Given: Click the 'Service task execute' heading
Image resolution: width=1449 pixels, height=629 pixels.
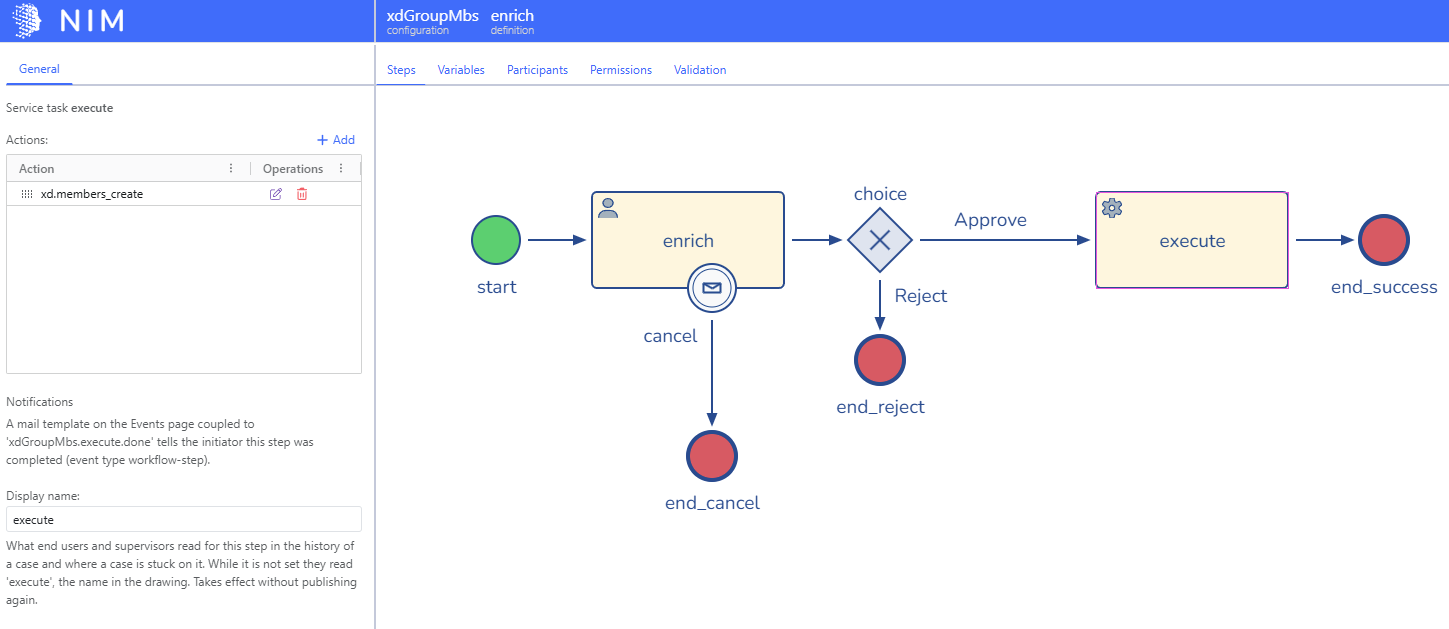Looking at the screenshot, I should (x=59, y=108).
